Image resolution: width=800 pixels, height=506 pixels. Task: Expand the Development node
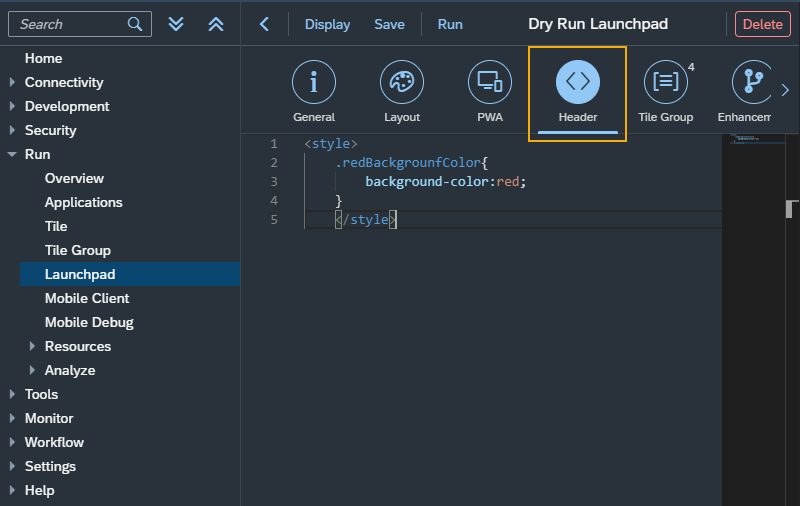(x=12, y=106)
